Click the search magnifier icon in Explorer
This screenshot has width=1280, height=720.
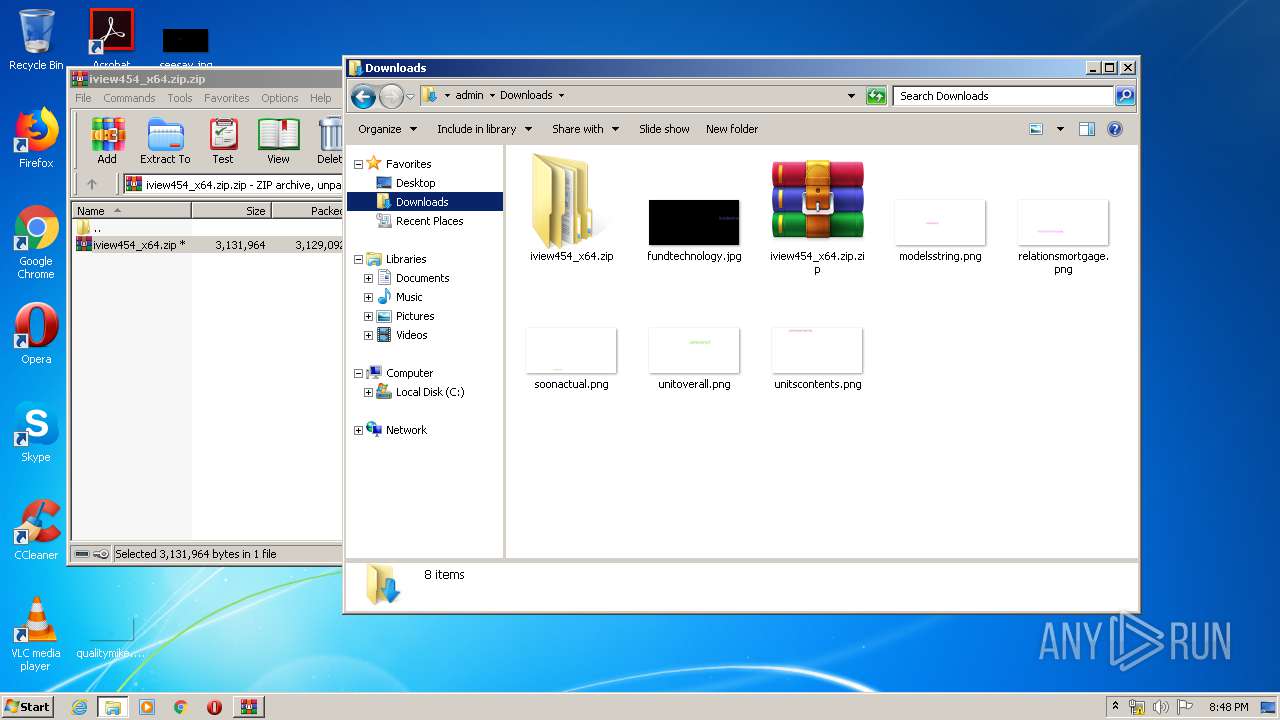pyautogui.click(x=1125, y=96)
